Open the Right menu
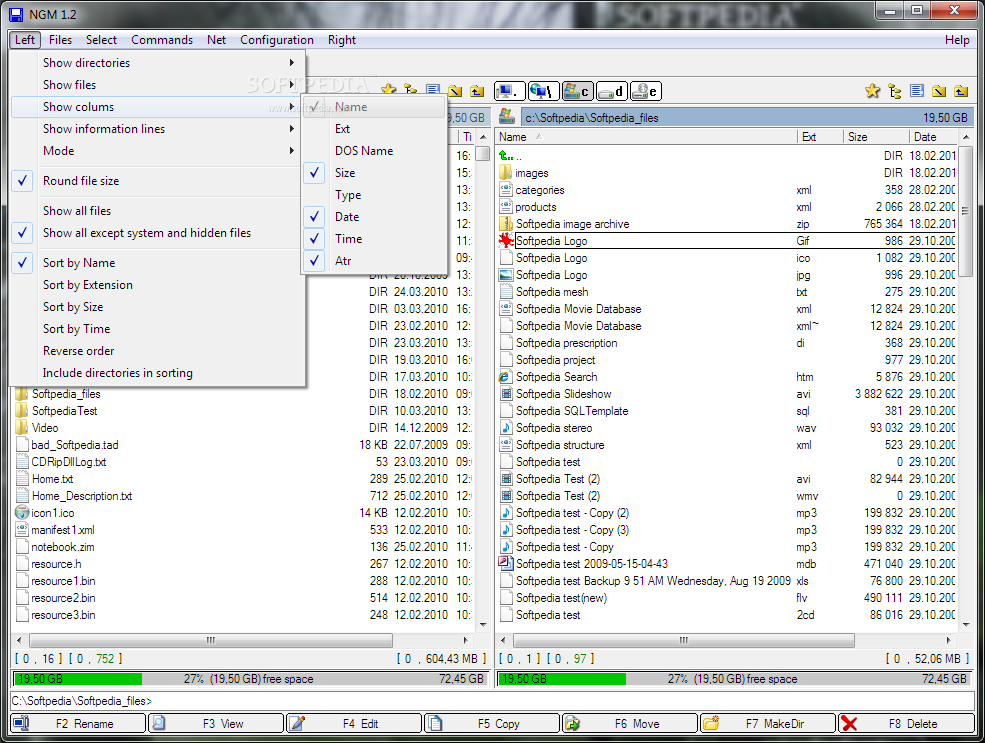This screenshot has height=743, width=985. (342, 40)
